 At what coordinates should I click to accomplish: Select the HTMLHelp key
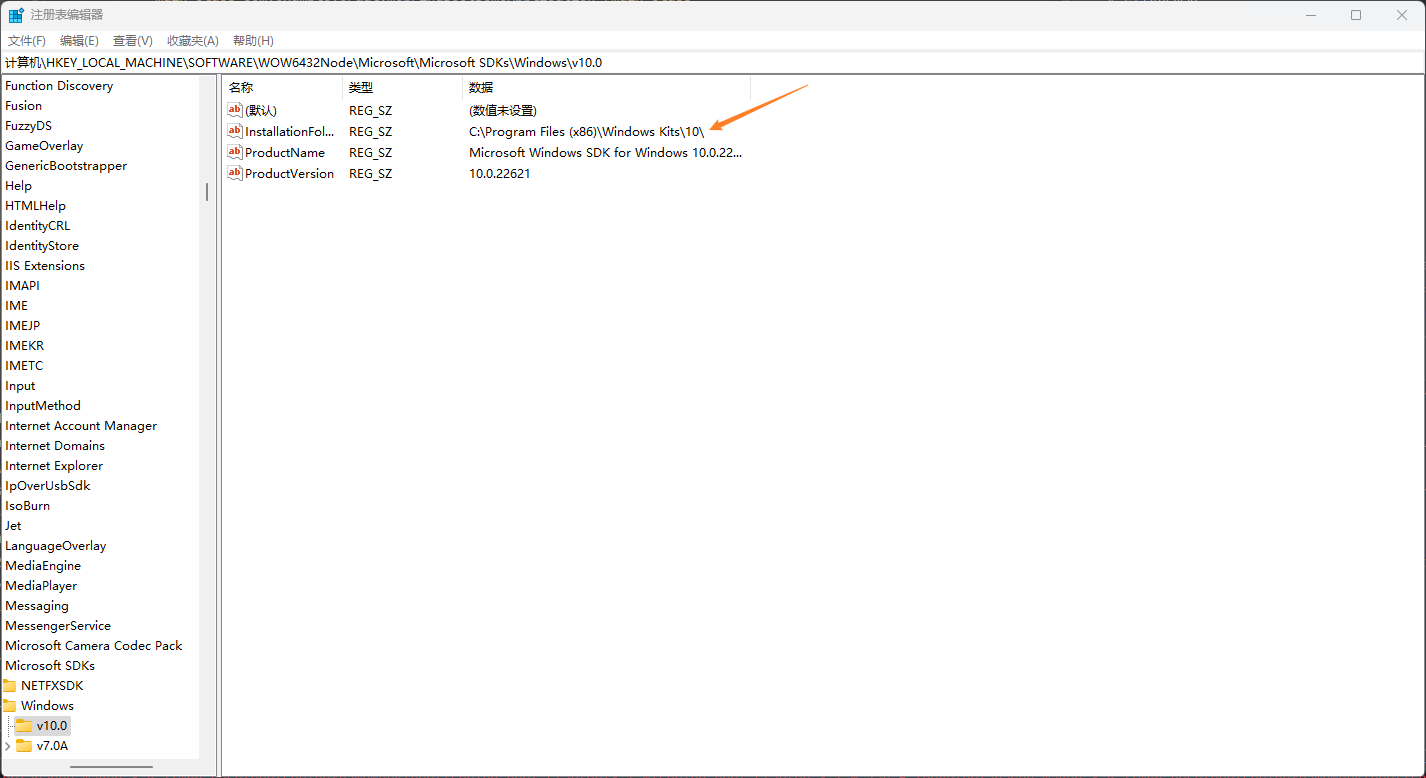[x=36, y=206]
